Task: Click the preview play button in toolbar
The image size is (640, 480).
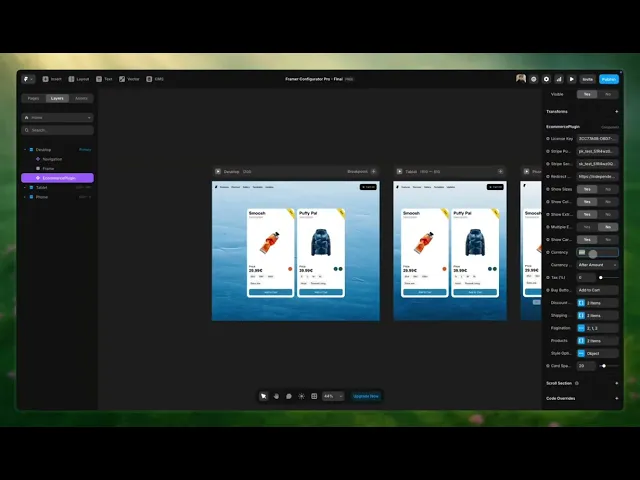Action: tap(571, 79)
